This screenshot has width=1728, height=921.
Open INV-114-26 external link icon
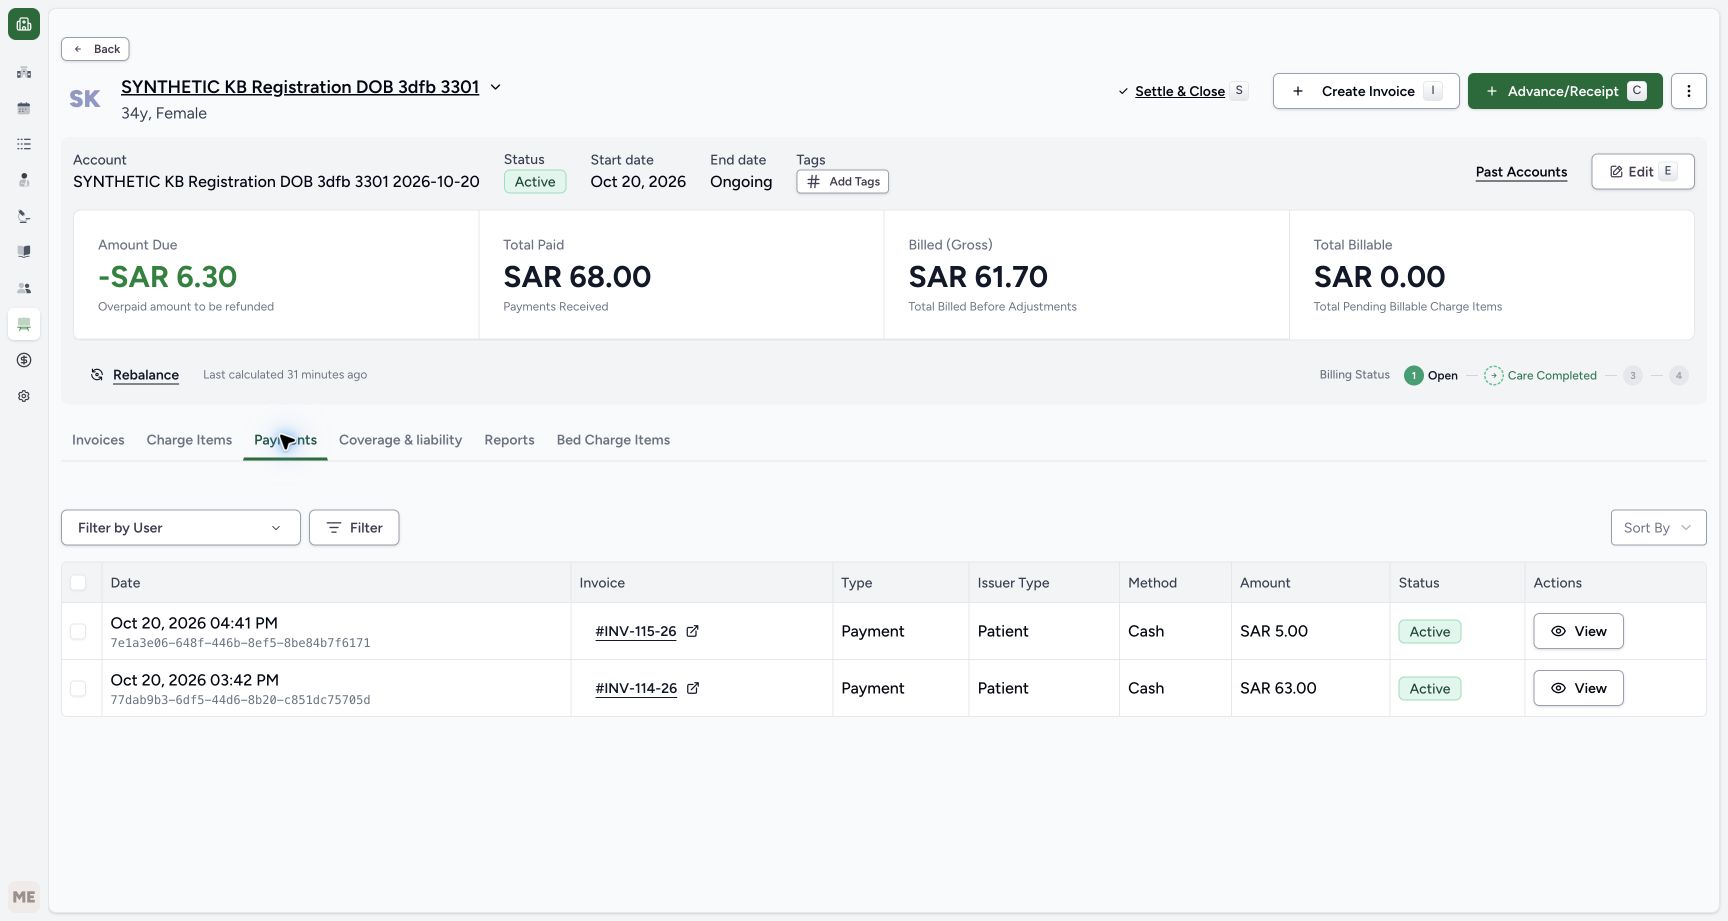click(x=693, y=688)
